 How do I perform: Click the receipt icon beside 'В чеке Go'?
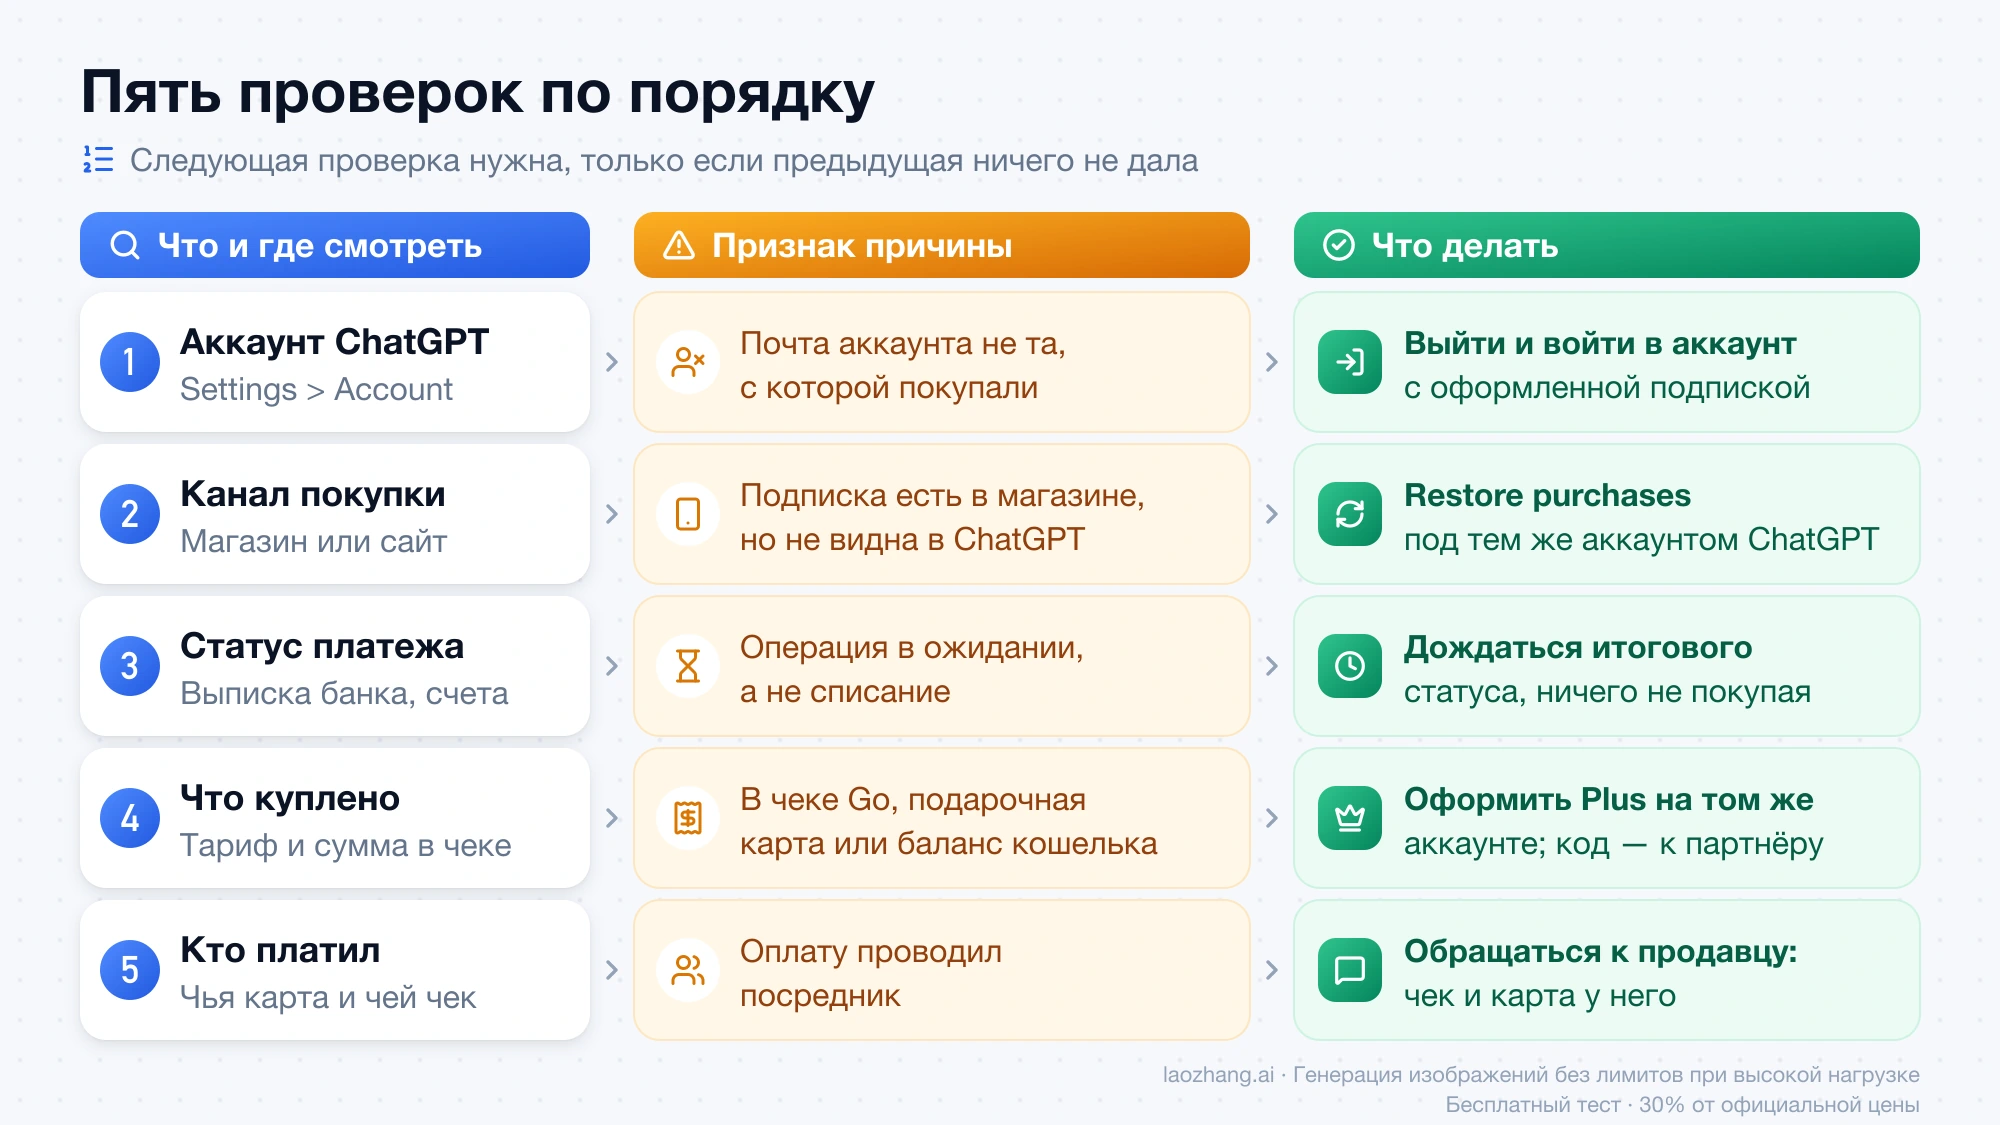pos(688,818)
